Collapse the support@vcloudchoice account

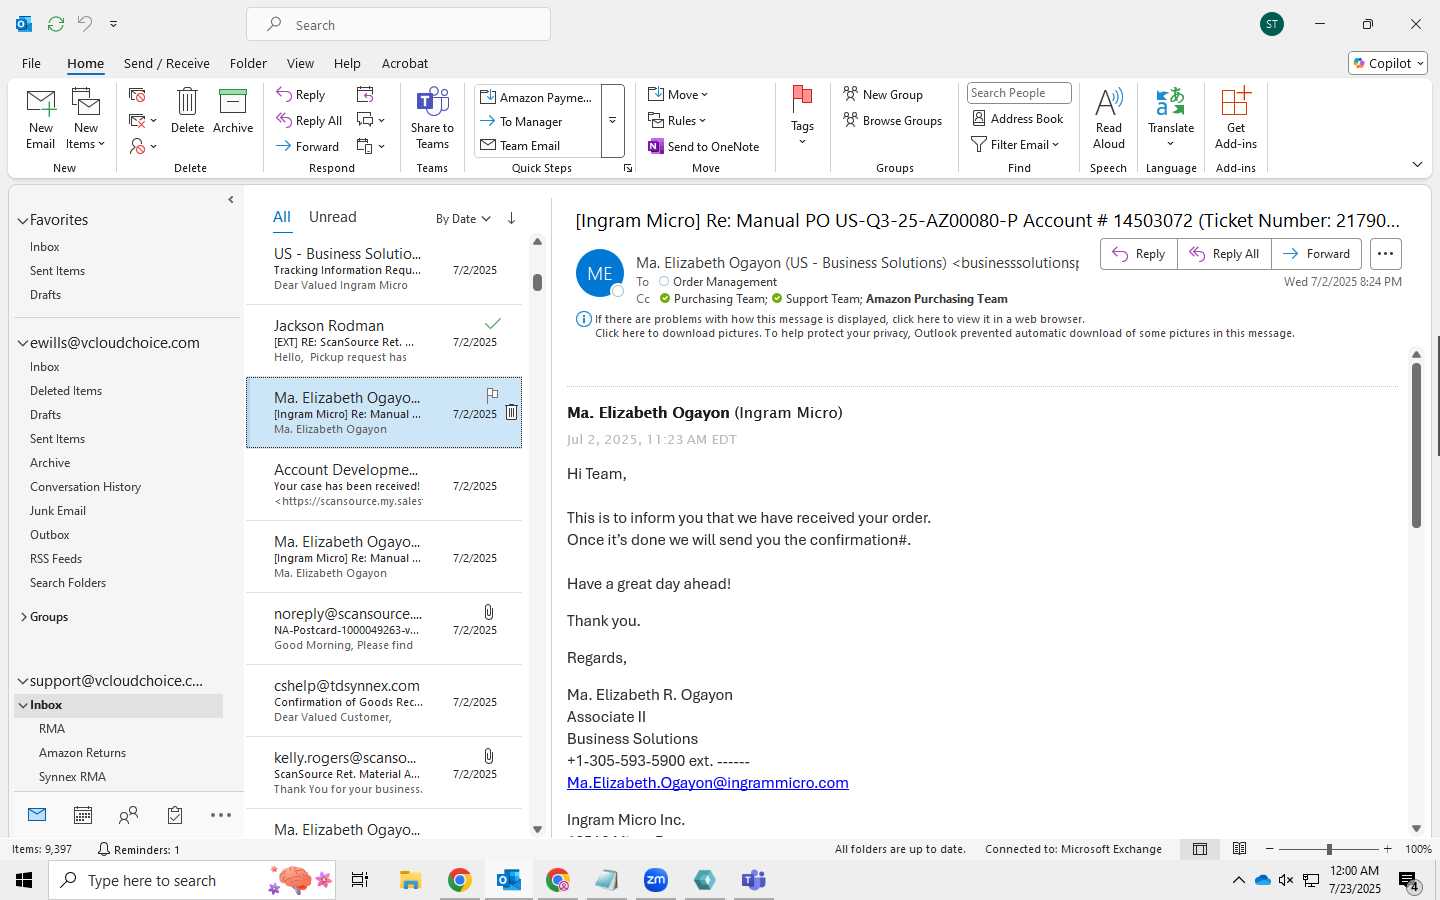click(x=23, y=681)
